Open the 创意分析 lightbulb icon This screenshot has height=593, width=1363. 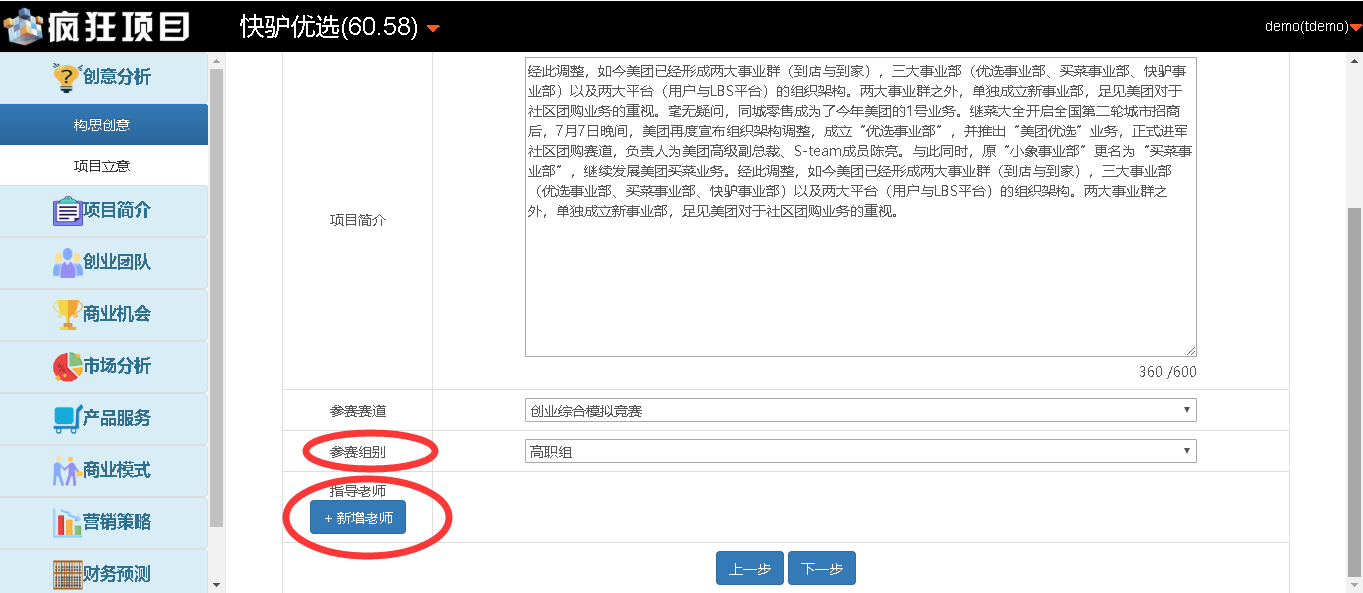tap(66, 77)
